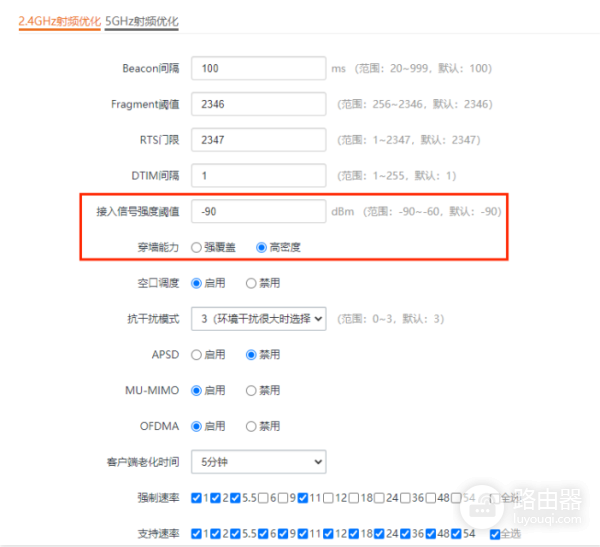
Task: Open the 客户端老化时间 dropdown
Action: (x=259, y=461)
